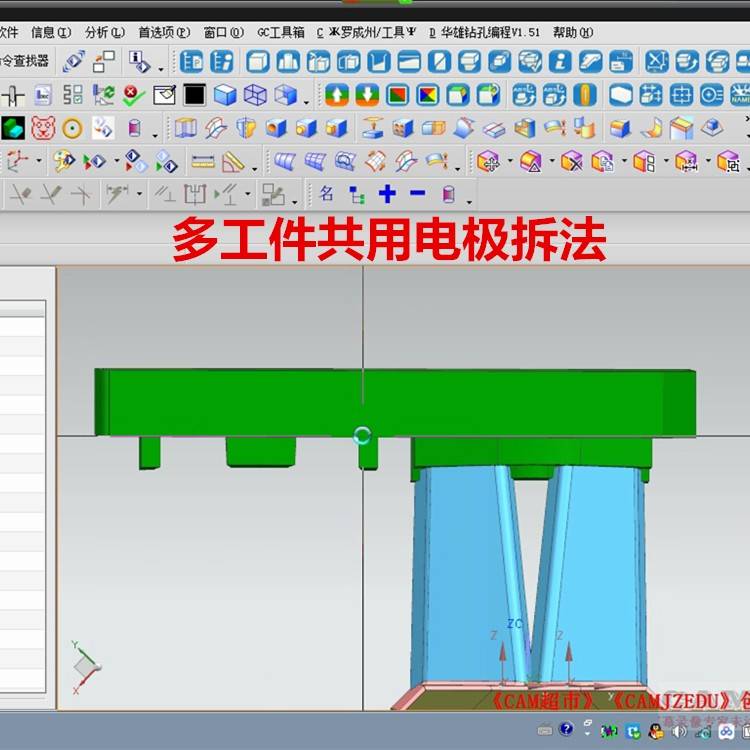This screenshot has width=750, height=750.
Task: Click the blue information 'i' icon
Action: click(x=560, y=62)
